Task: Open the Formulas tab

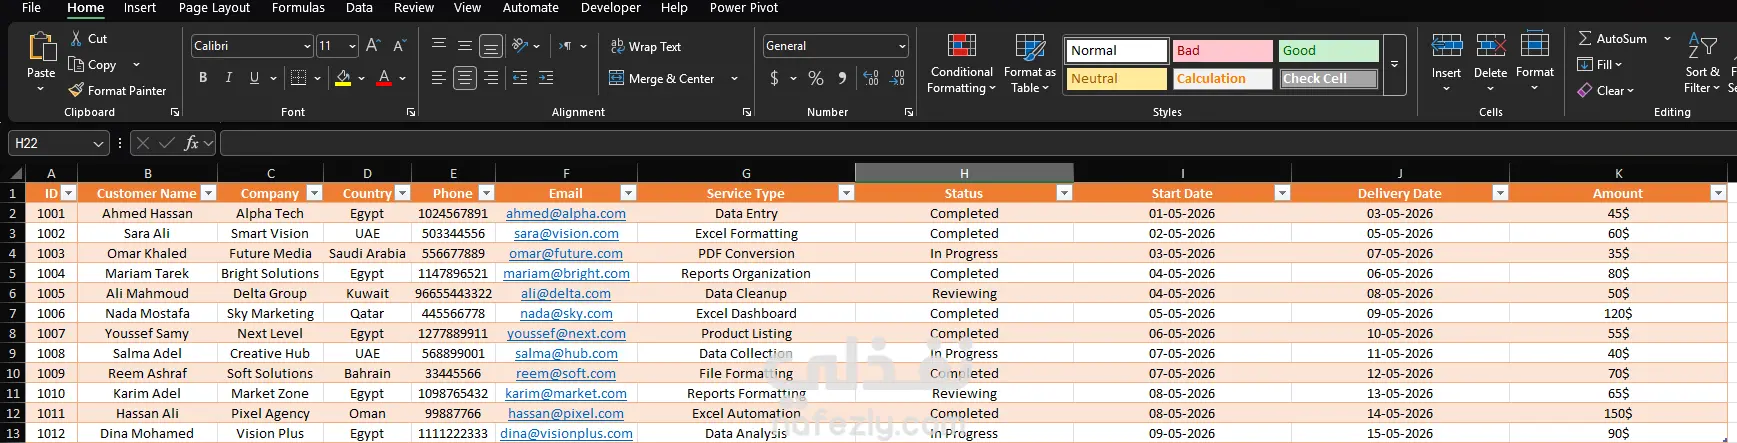Action: [x=298, y=8]
